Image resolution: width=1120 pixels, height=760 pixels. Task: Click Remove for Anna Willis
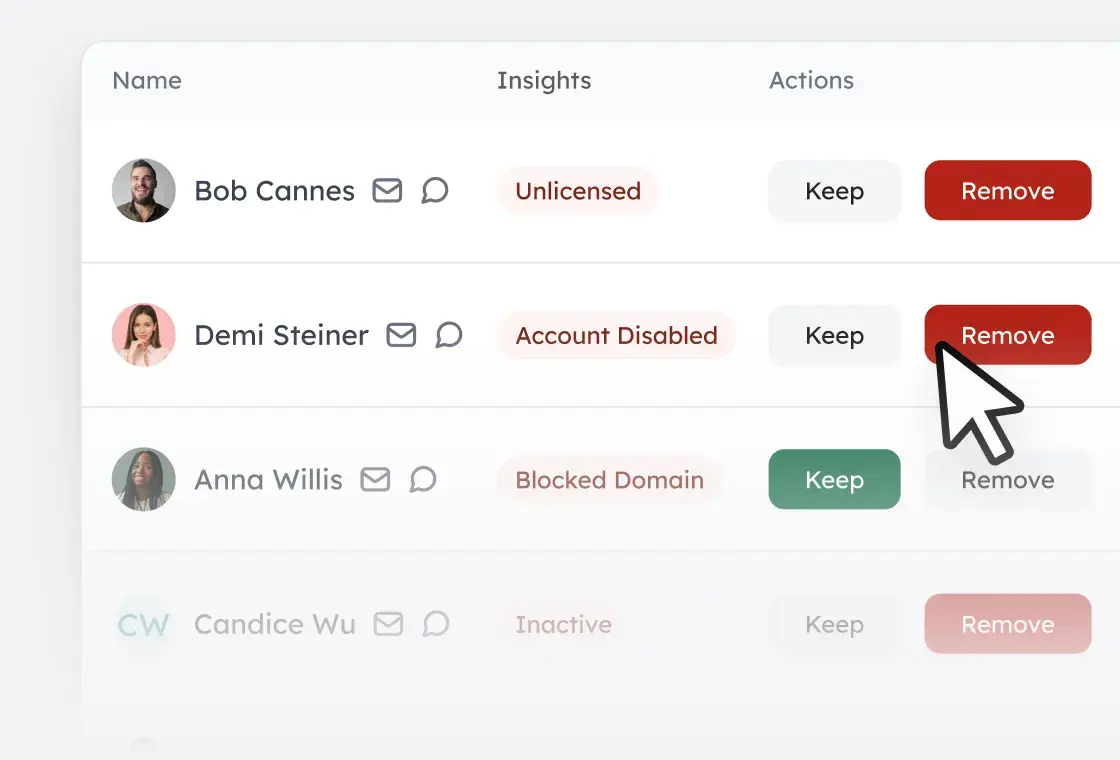point(1007,480)
